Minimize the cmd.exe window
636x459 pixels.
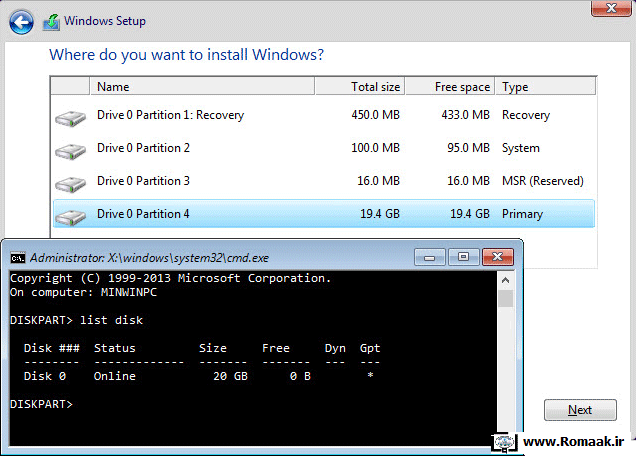(x=430, y=257)
